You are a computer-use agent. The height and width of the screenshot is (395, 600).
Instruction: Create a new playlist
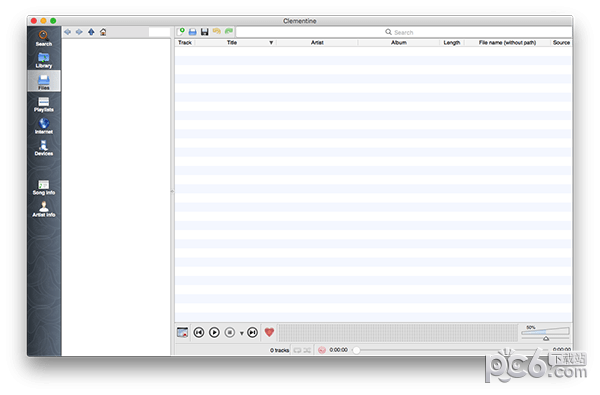coord(181,31)
